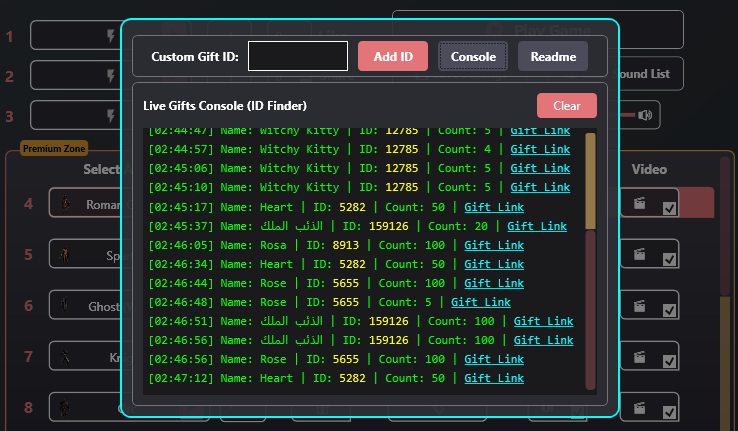
Task: Click the character icon in row 8
Action: [65, 408]
